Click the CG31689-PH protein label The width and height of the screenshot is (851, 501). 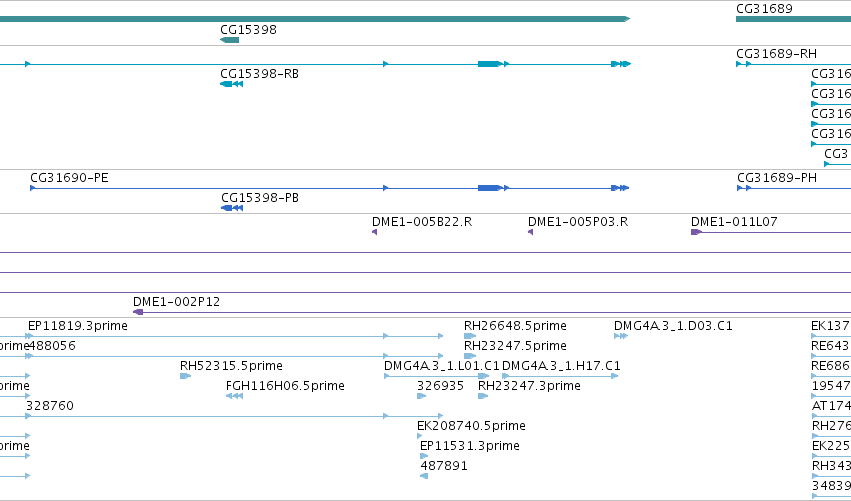[777, 178]
